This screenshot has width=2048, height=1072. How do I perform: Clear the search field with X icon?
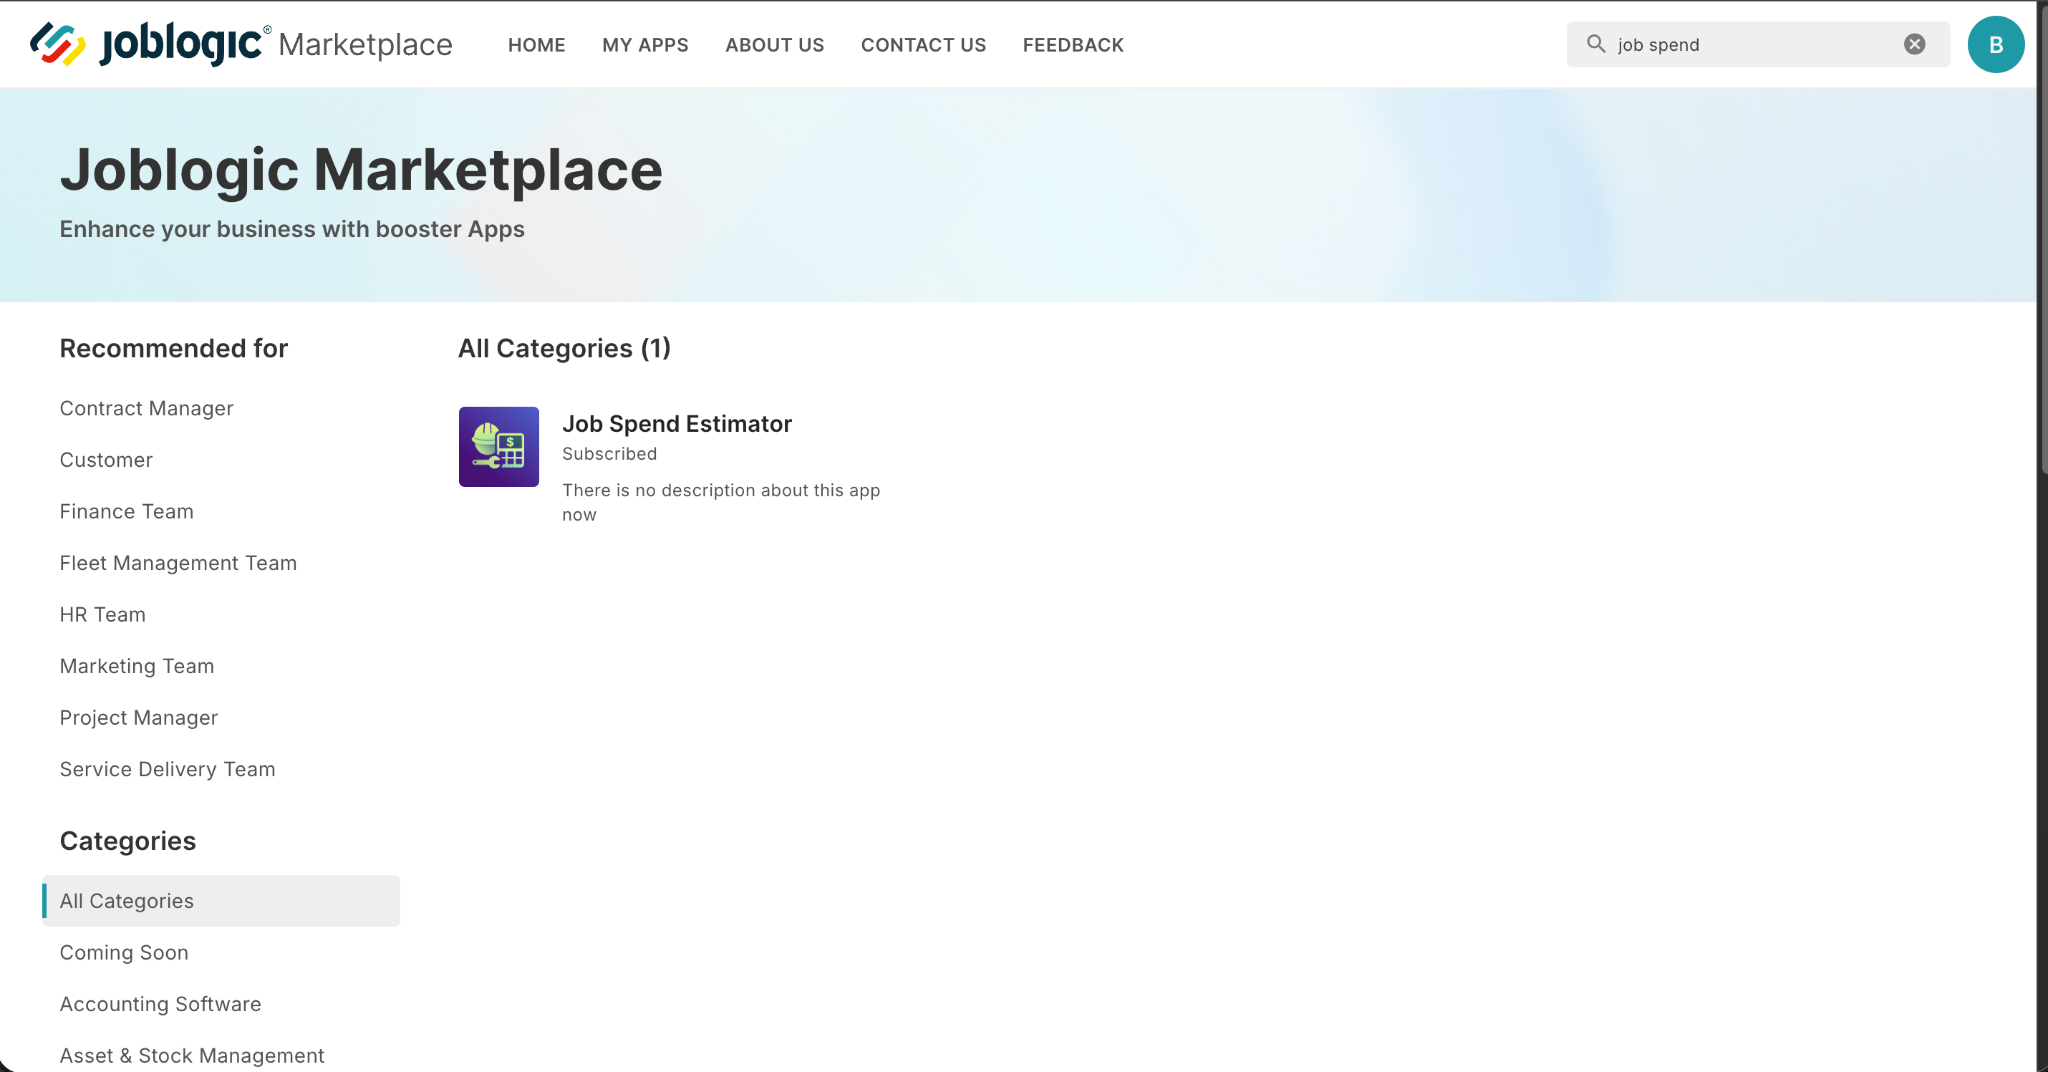[1914, 44]
